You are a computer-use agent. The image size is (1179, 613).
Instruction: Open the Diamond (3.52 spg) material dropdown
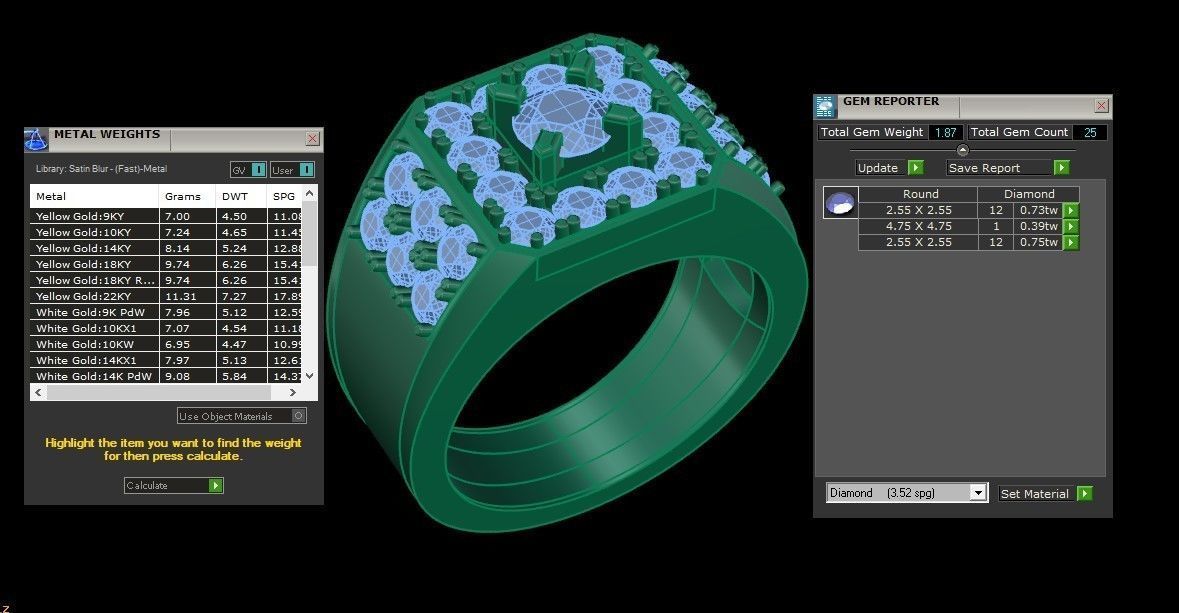(977, 493)
